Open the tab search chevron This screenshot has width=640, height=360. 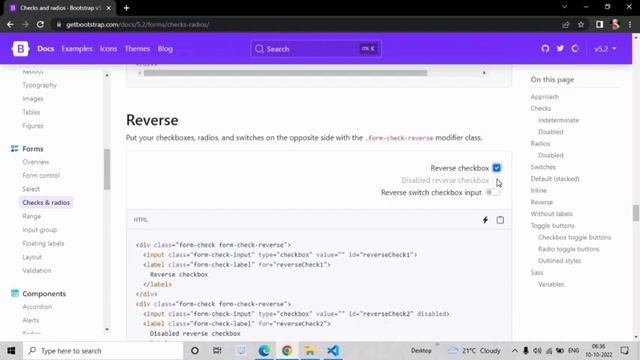pos(564,7)
